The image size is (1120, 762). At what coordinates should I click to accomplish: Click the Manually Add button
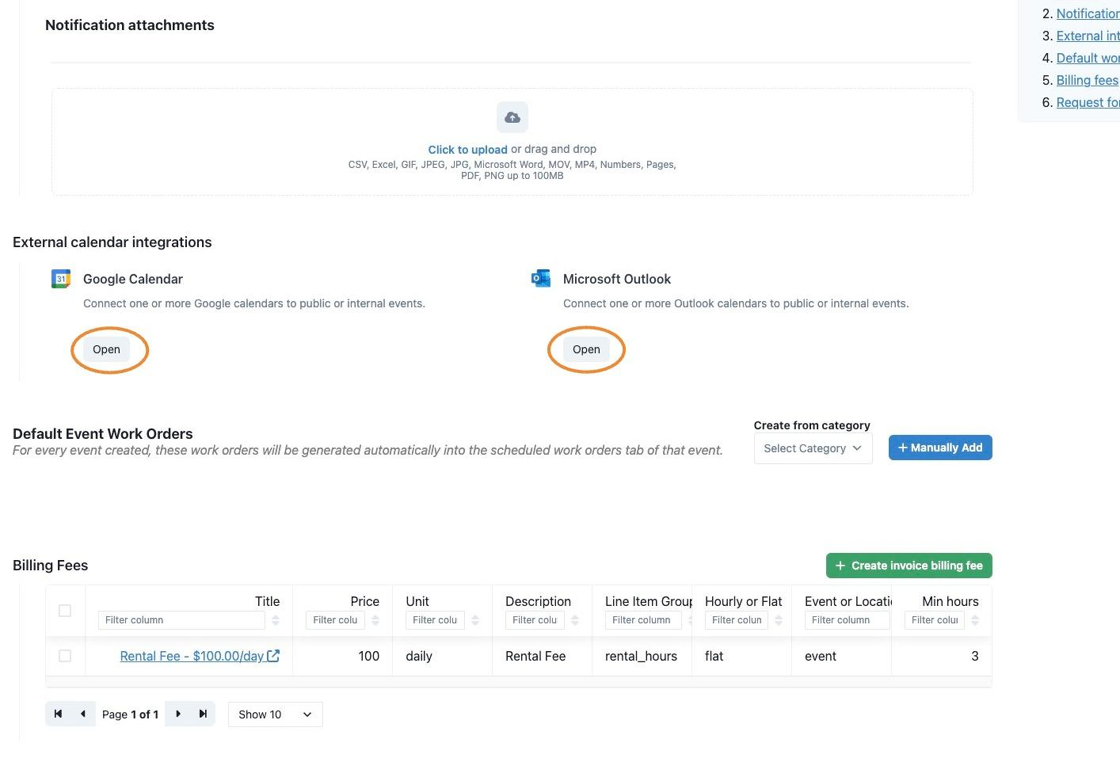940,448
